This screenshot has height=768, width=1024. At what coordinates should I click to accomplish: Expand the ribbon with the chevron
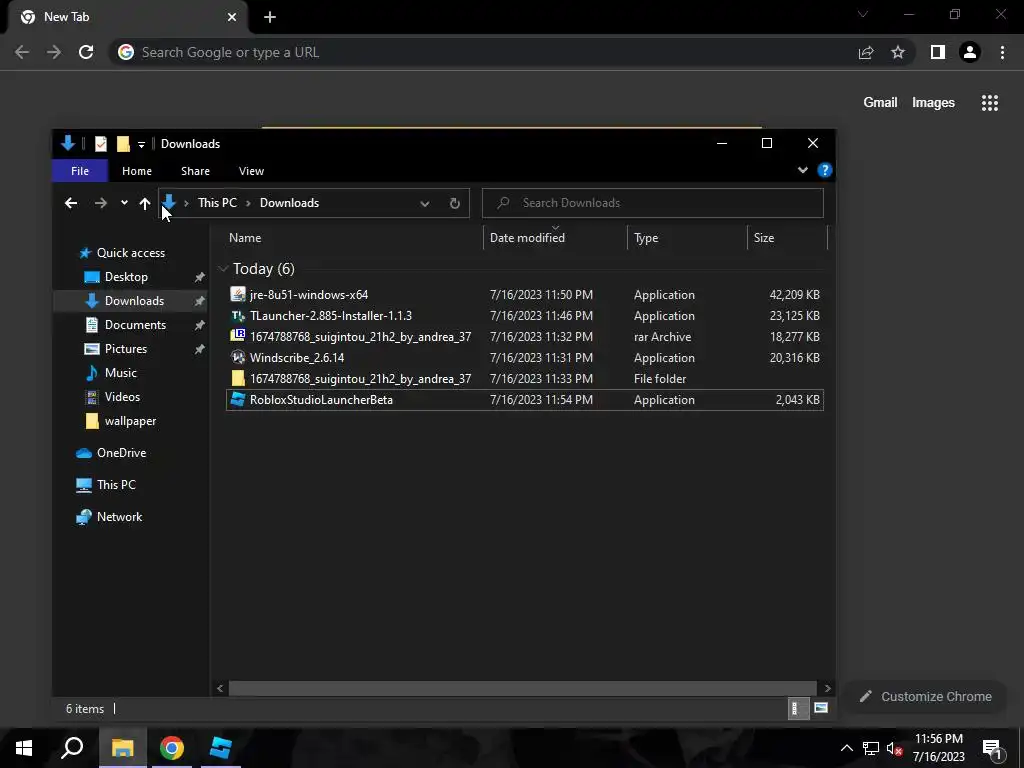click(803, 170)
